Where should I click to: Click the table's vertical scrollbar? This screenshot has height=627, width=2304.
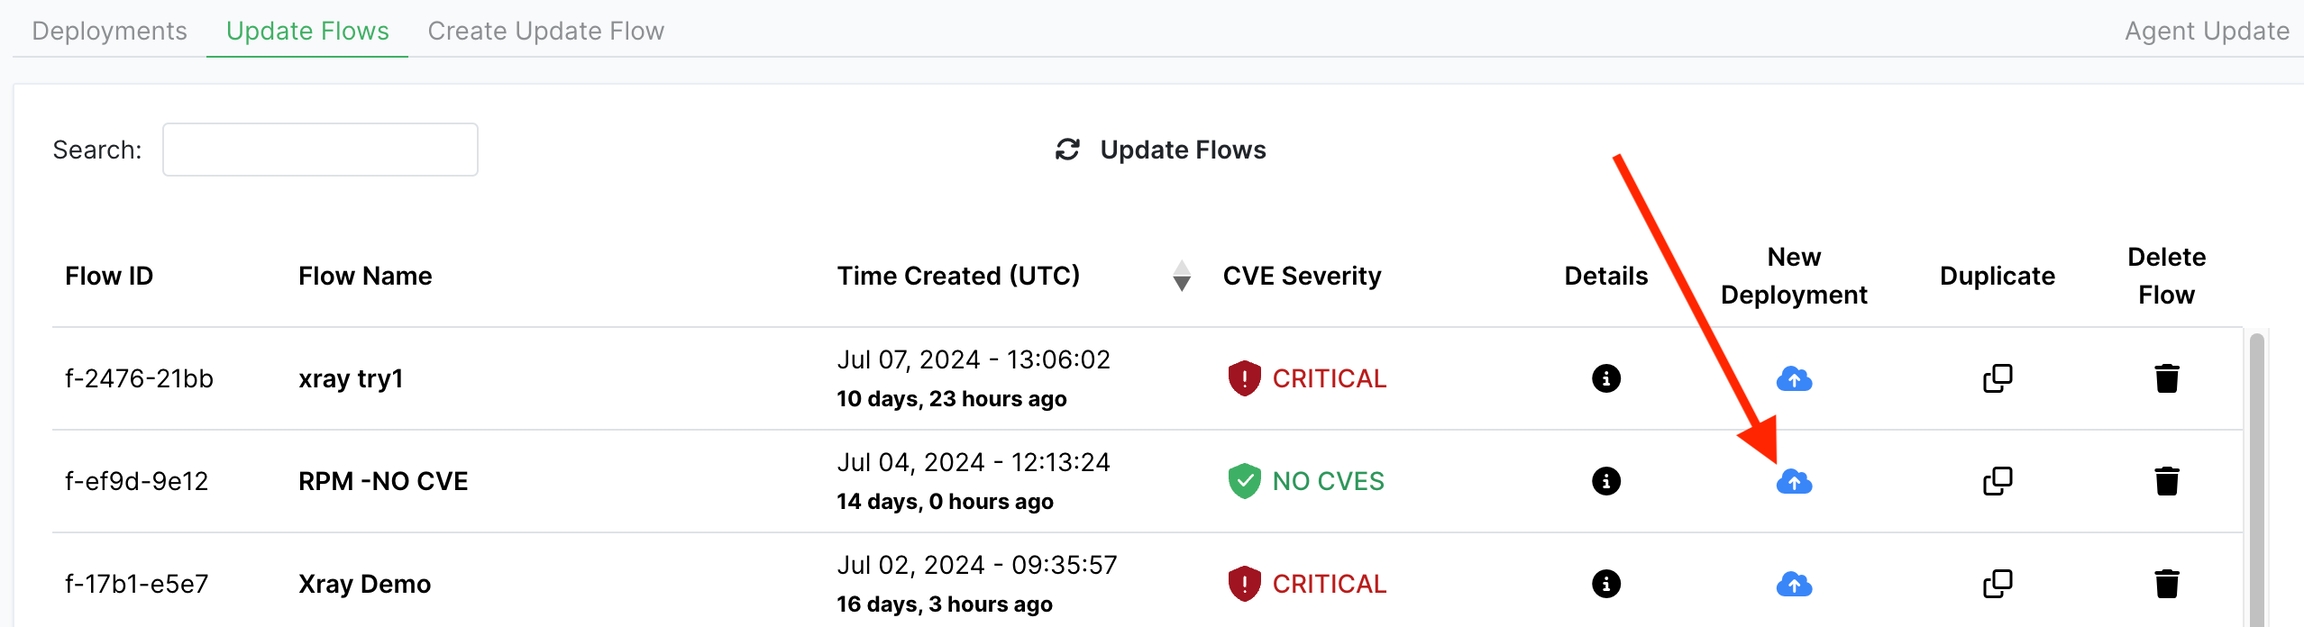point(2256,480)
